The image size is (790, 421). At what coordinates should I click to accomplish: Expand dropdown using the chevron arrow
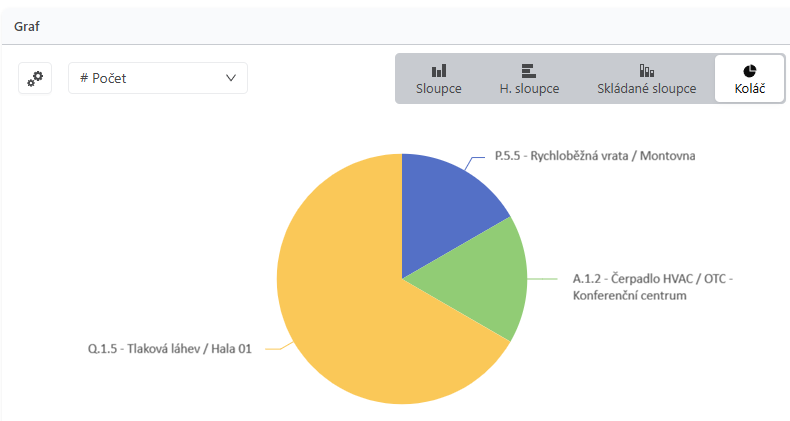click(x=231, y=78)
